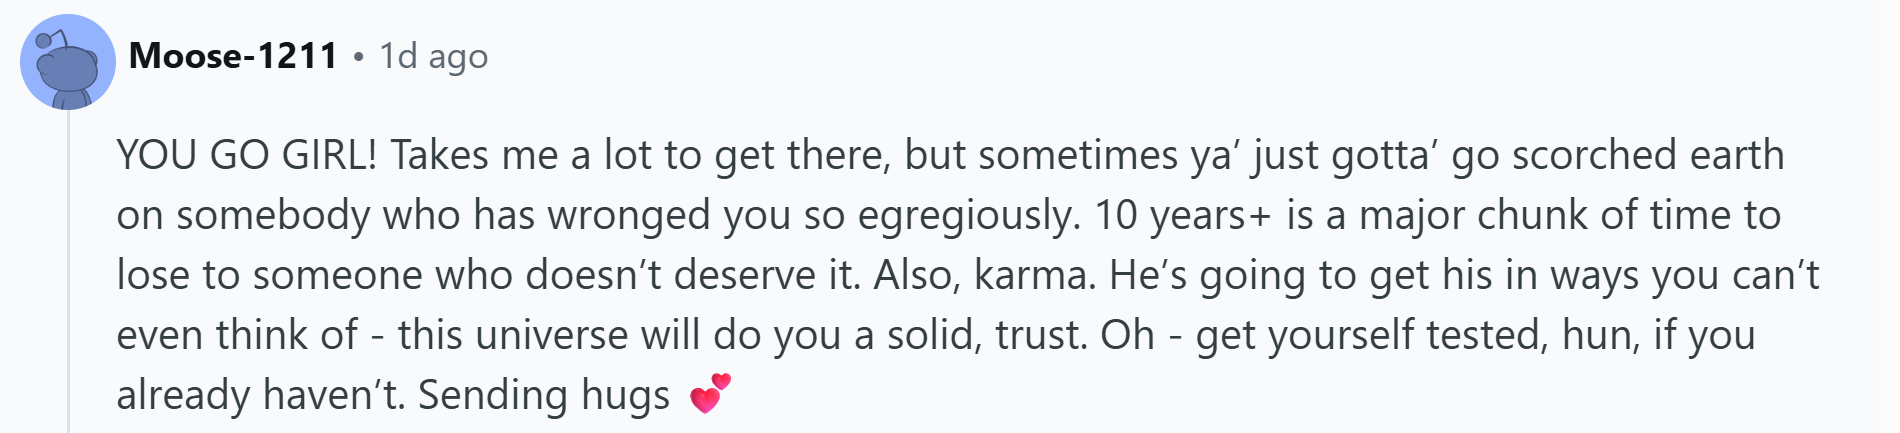Screen dimensions: 1900x433
Task: Collapse the thread using the vertical line
Action: click(x=68, y=272)
